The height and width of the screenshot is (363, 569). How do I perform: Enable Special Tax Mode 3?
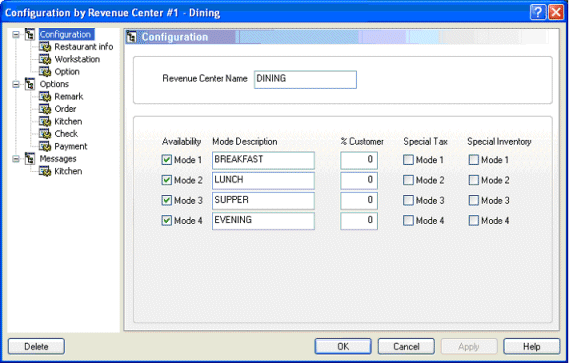408,200
